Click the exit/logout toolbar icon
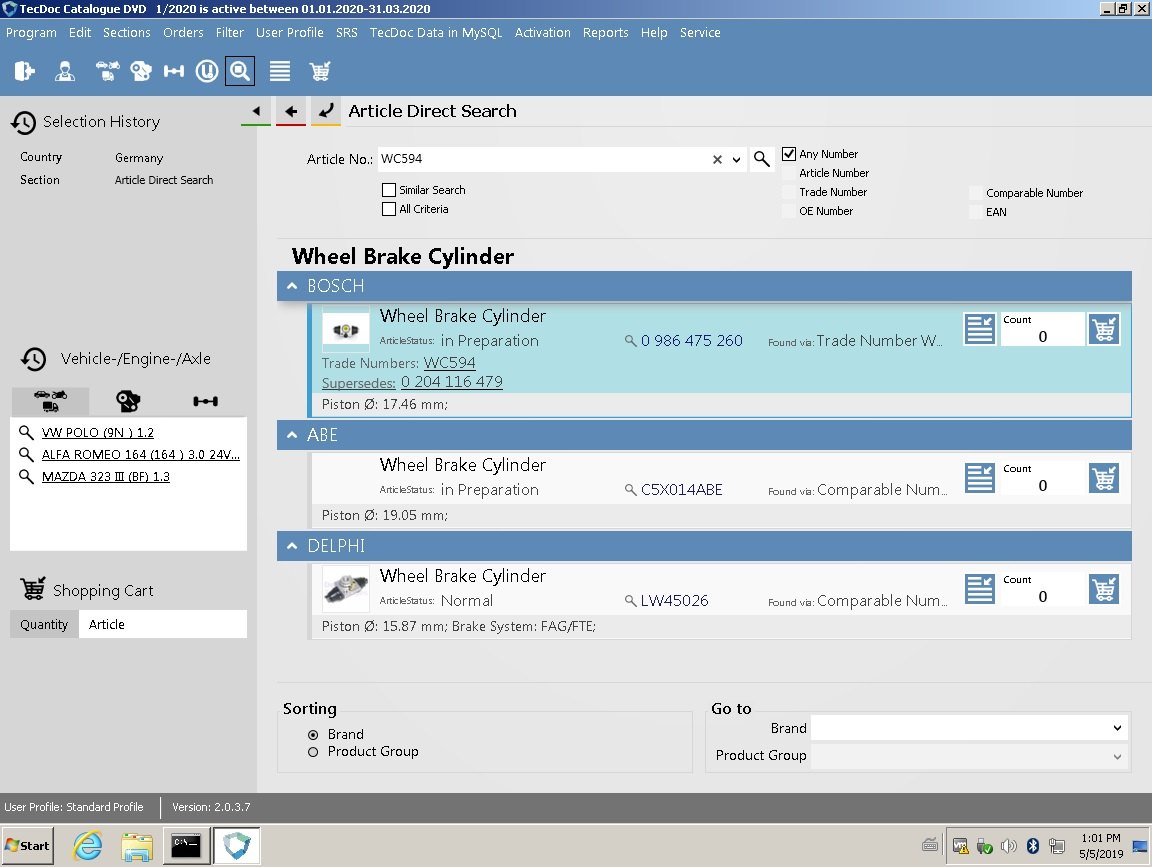The image size is (1152, 867). 24,71
